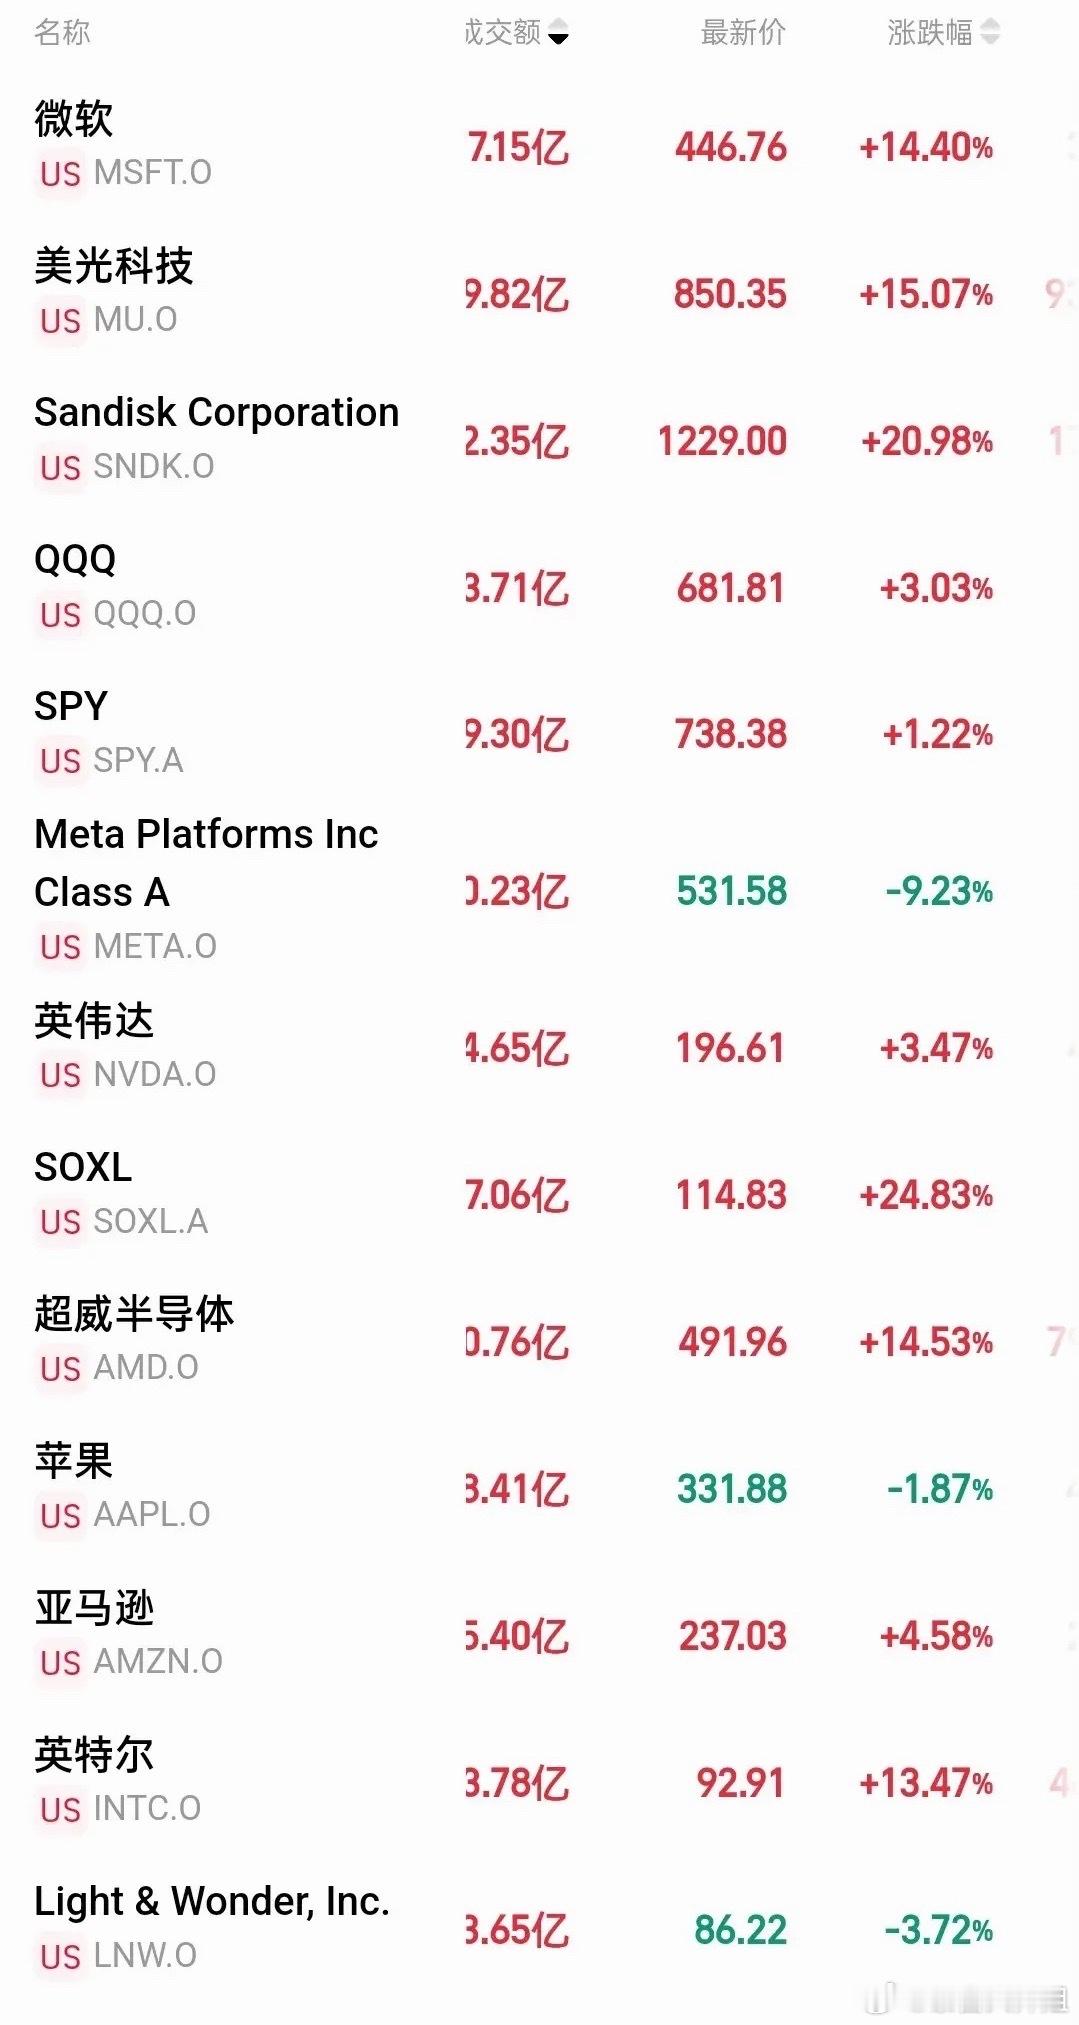Click the 最新价 column header
This screenshot has width=1079, height=2025.
(x=743, y=33)
